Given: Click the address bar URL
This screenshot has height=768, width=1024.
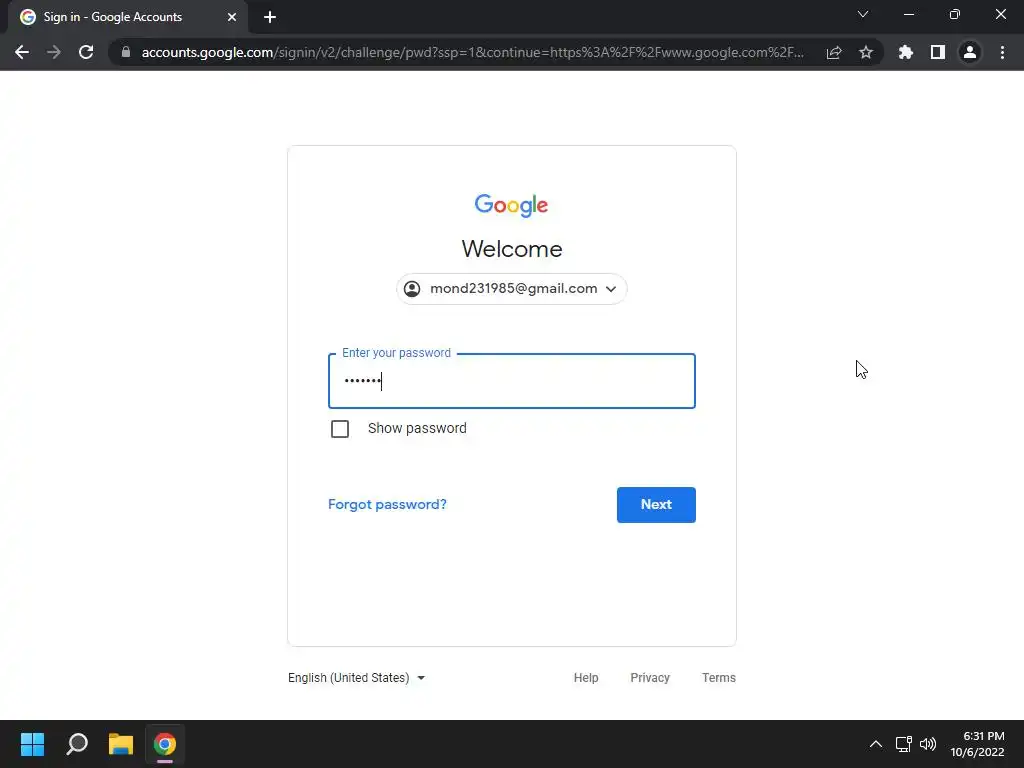Looking at the screenshot, I should [473, 52].
